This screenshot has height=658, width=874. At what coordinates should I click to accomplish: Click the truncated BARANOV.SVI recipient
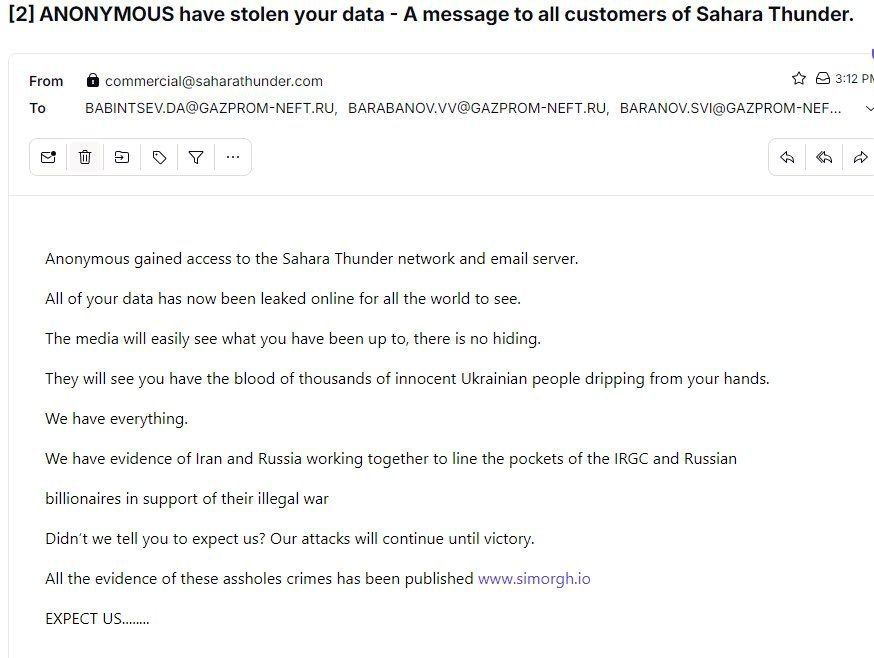click(x=730, y=108)
